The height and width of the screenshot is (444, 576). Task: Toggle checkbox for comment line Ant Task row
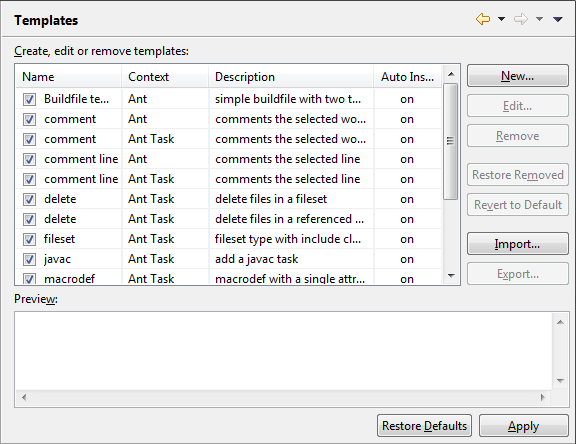29,179
